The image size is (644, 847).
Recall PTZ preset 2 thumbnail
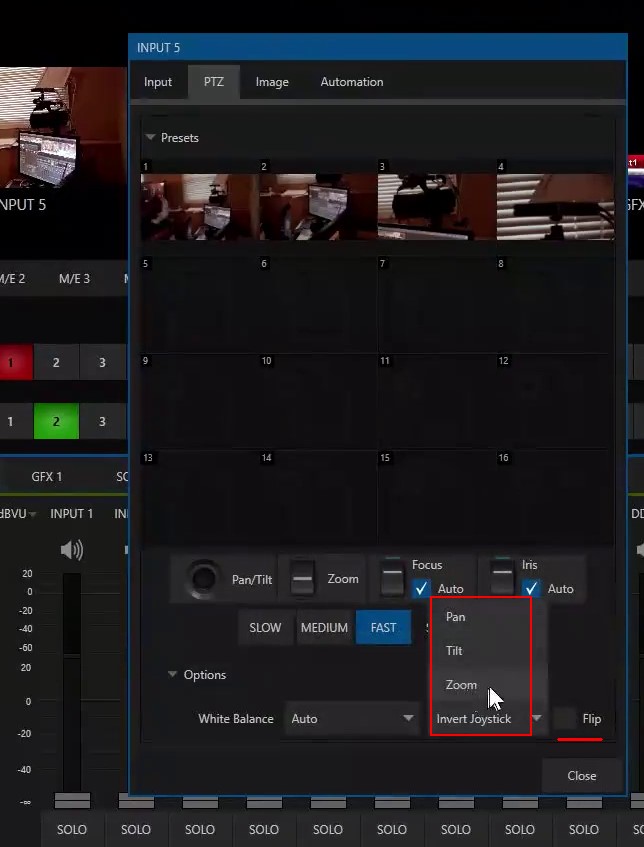[318, 206]
